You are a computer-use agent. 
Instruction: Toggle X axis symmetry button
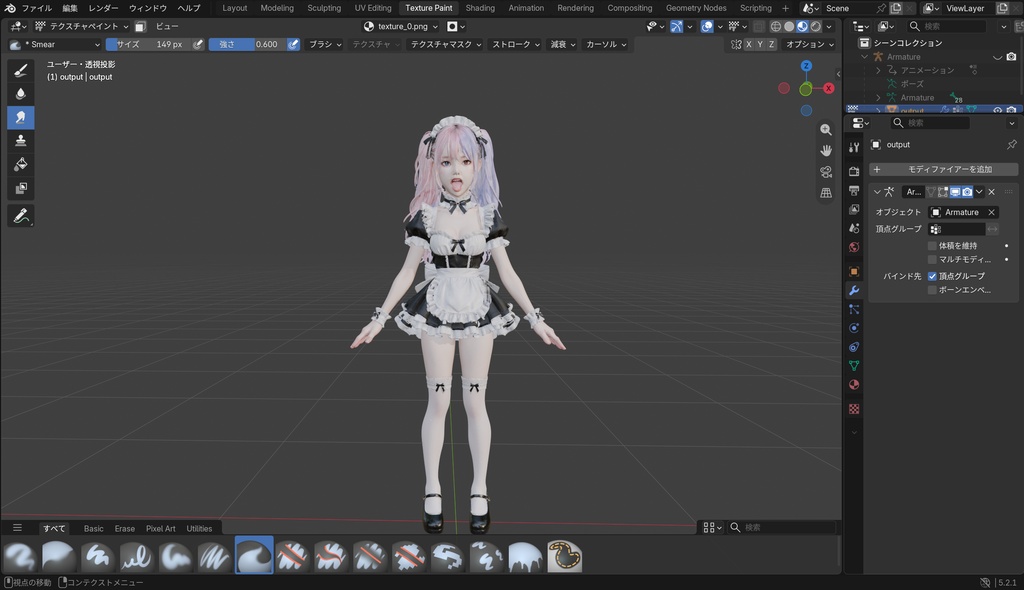point(748,44)
